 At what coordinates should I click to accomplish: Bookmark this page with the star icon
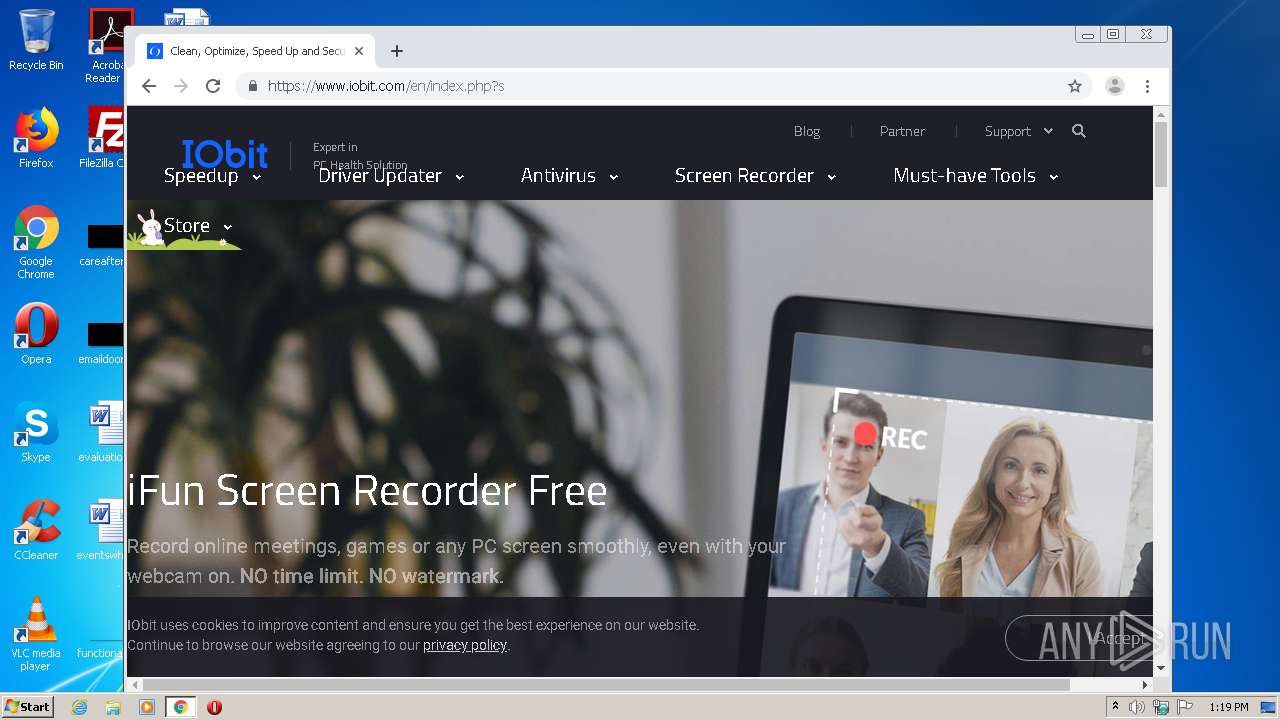tap(1075, 86)
